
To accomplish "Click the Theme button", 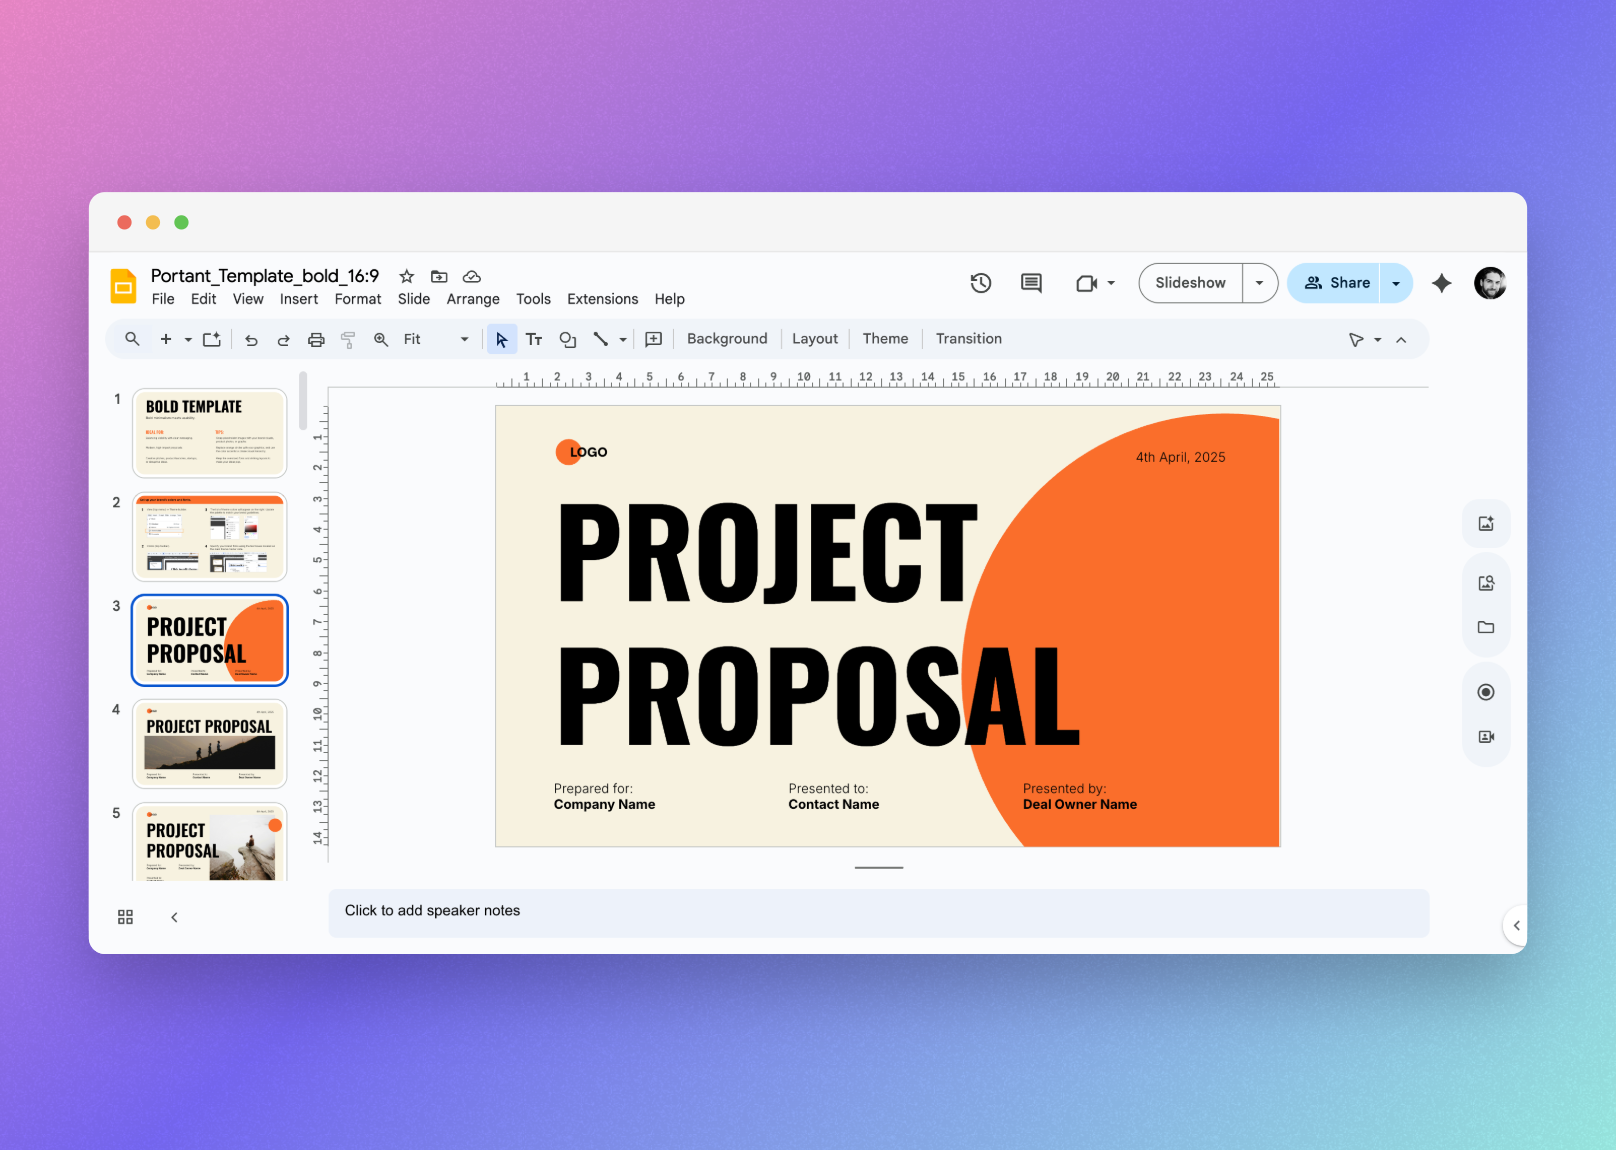I will point(886,339).
